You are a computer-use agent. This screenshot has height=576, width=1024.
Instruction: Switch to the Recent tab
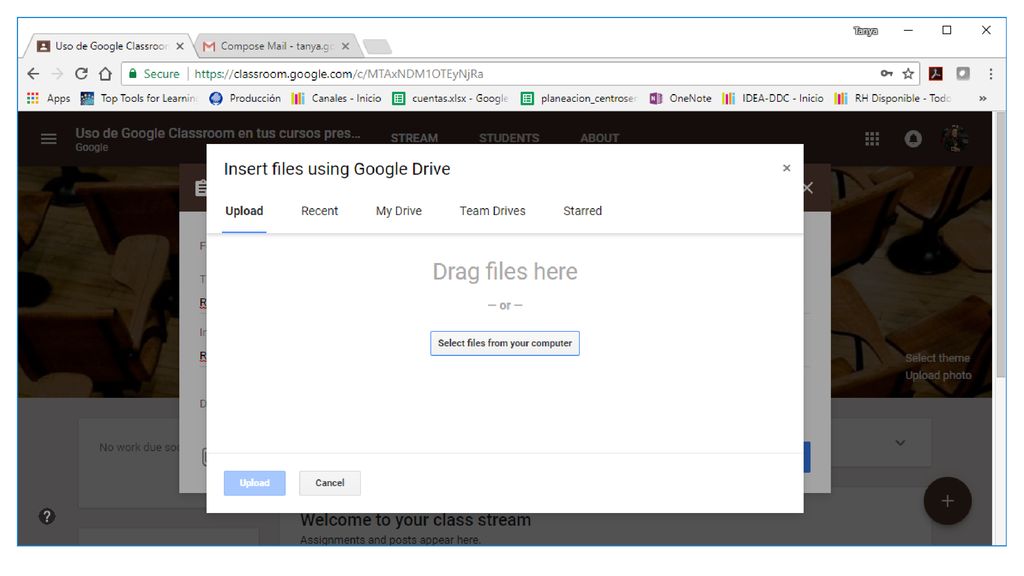pyautogui.click(x=319, y=211)
